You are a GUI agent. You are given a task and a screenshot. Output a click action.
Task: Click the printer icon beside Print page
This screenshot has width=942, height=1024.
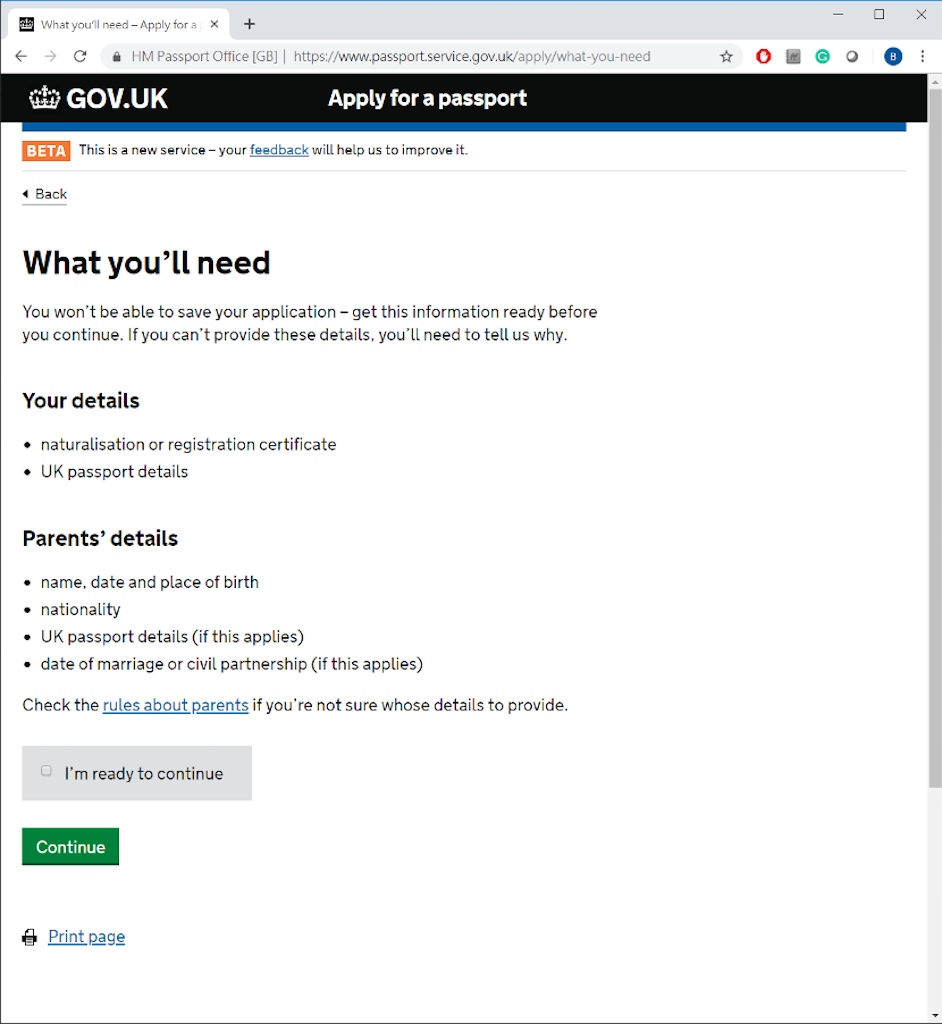[30, 937]
